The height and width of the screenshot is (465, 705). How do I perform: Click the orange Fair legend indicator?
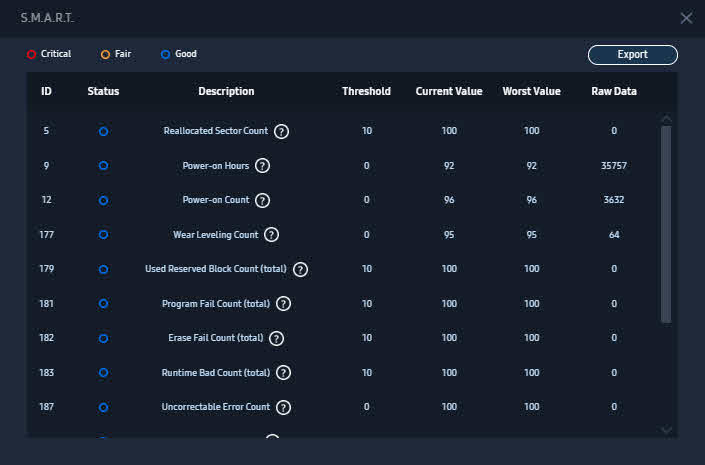point(106,54)
